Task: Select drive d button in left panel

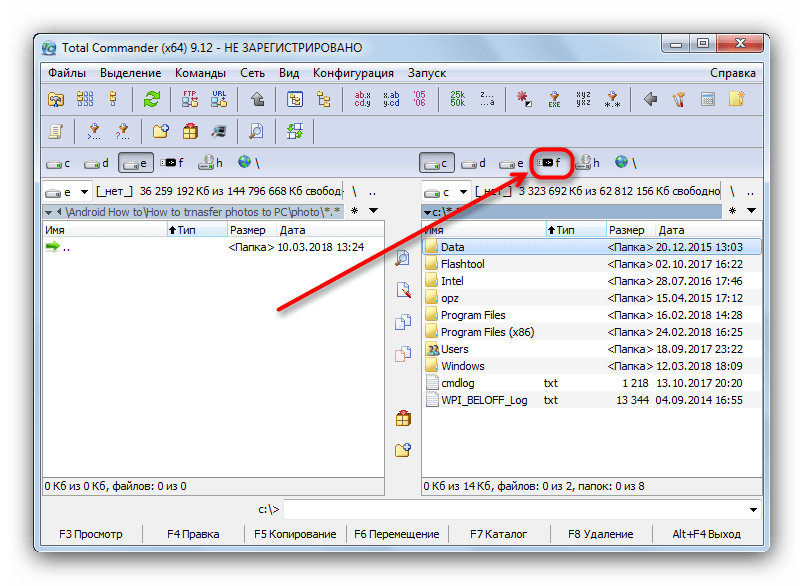Action: [x=97, y=163]
